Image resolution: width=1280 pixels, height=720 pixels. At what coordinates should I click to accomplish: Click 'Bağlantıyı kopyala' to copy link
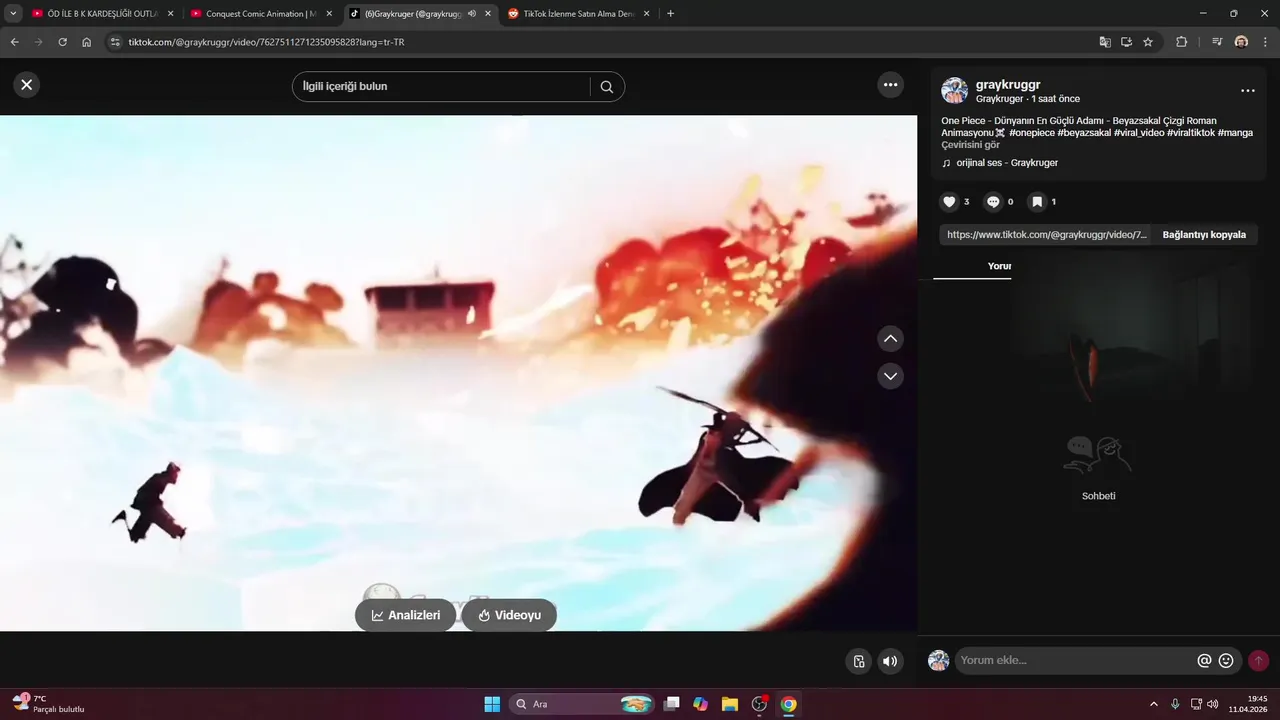(1204, 235)
